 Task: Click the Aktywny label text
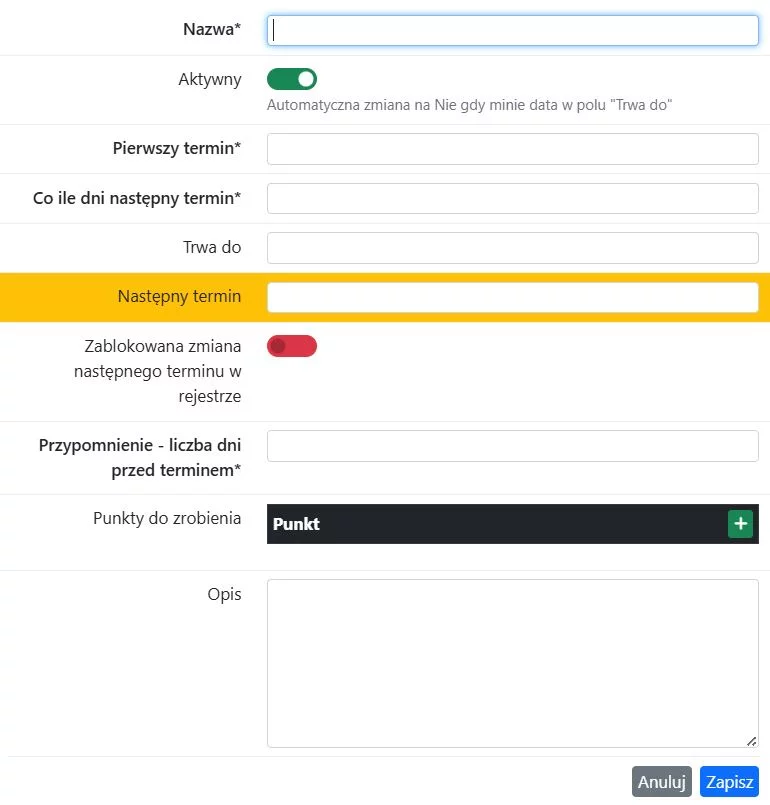(x=209, y=80)
